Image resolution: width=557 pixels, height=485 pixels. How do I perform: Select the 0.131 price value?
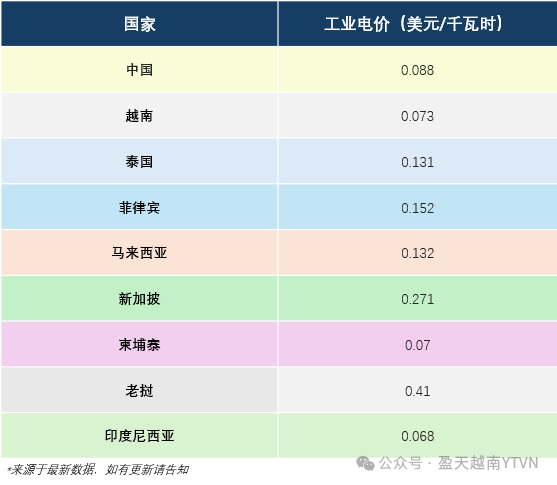click(417, 162)
